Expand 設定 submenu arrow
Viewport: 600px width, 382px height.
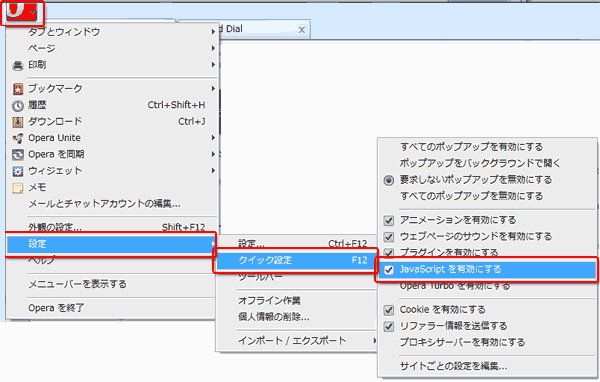pos(212,244)
